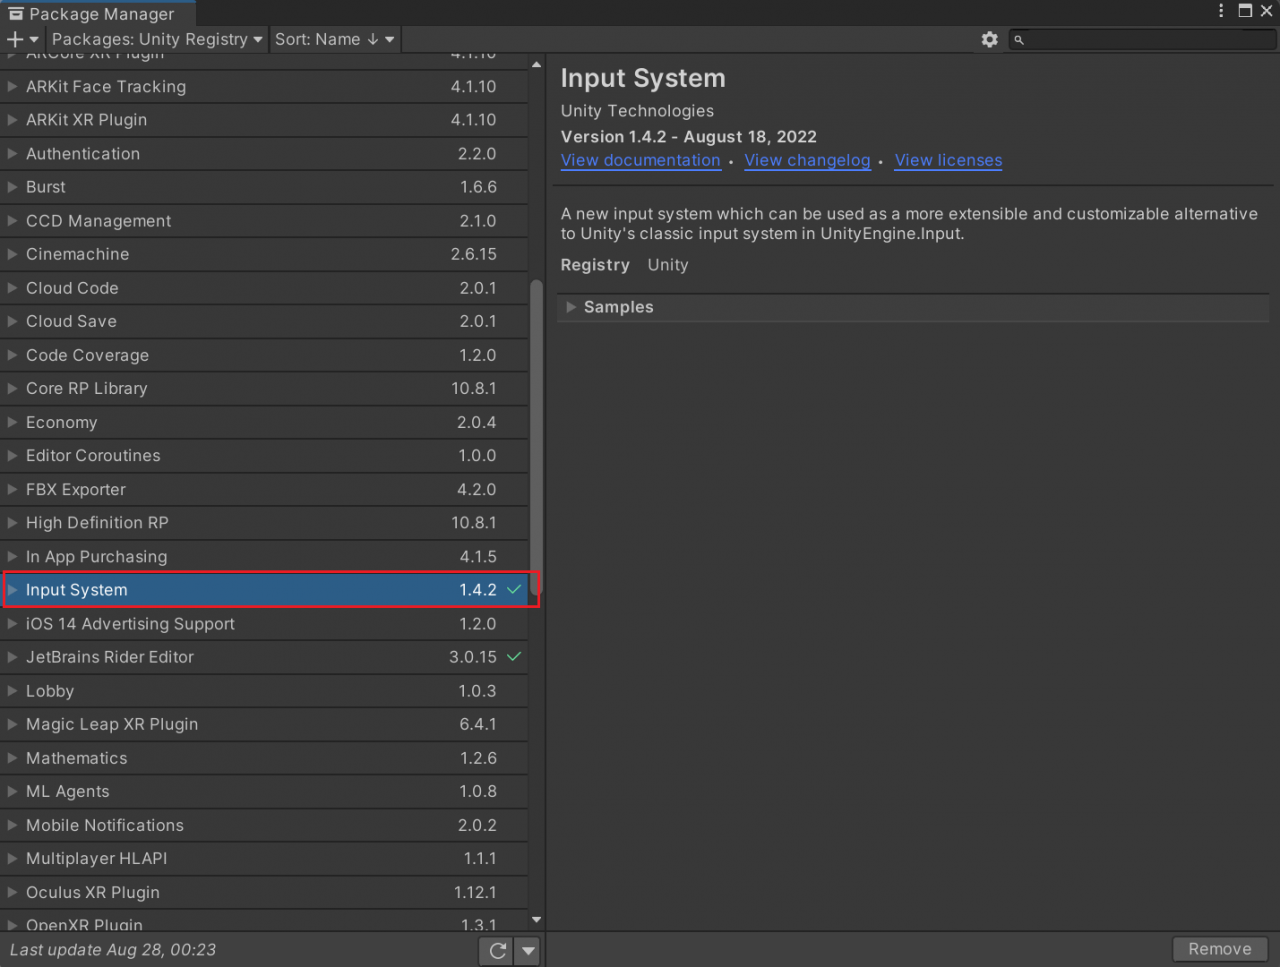Select the Mobile Notifications package
1280x967 pixels.
[264, 825]
